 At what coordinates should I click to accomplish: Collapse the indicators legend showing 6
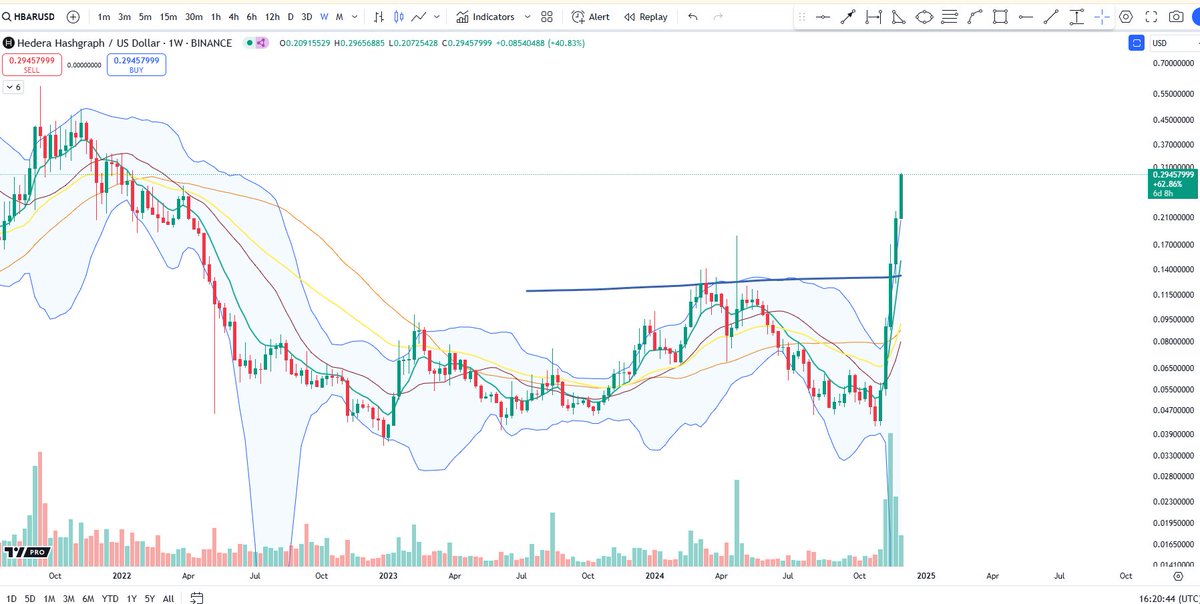pyautogui.click(x=13, y=88)
